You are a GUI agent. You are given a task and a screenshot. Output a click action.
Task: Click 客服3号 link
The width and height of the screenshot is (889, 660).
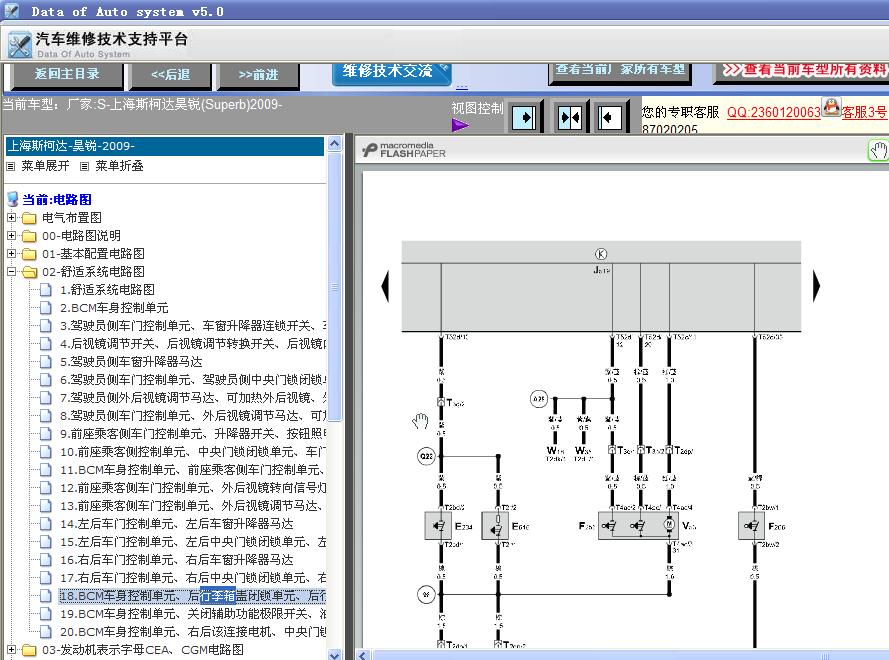[864, 112]
